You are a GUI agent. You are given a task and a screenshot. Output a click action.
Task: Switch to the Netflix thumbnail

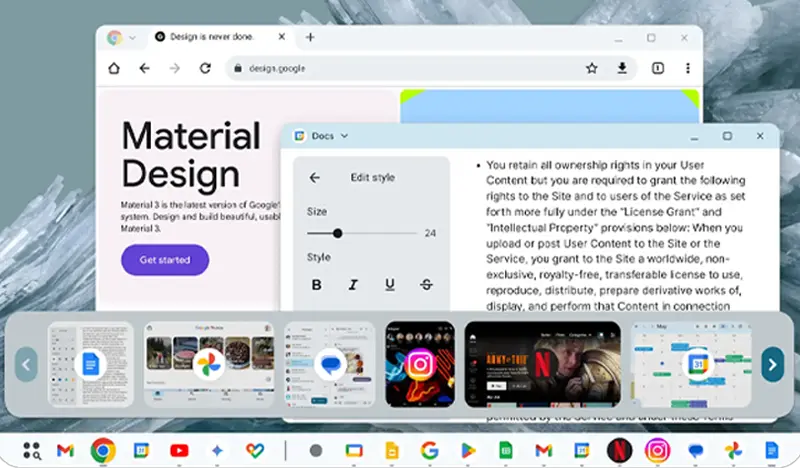point(543,364)
